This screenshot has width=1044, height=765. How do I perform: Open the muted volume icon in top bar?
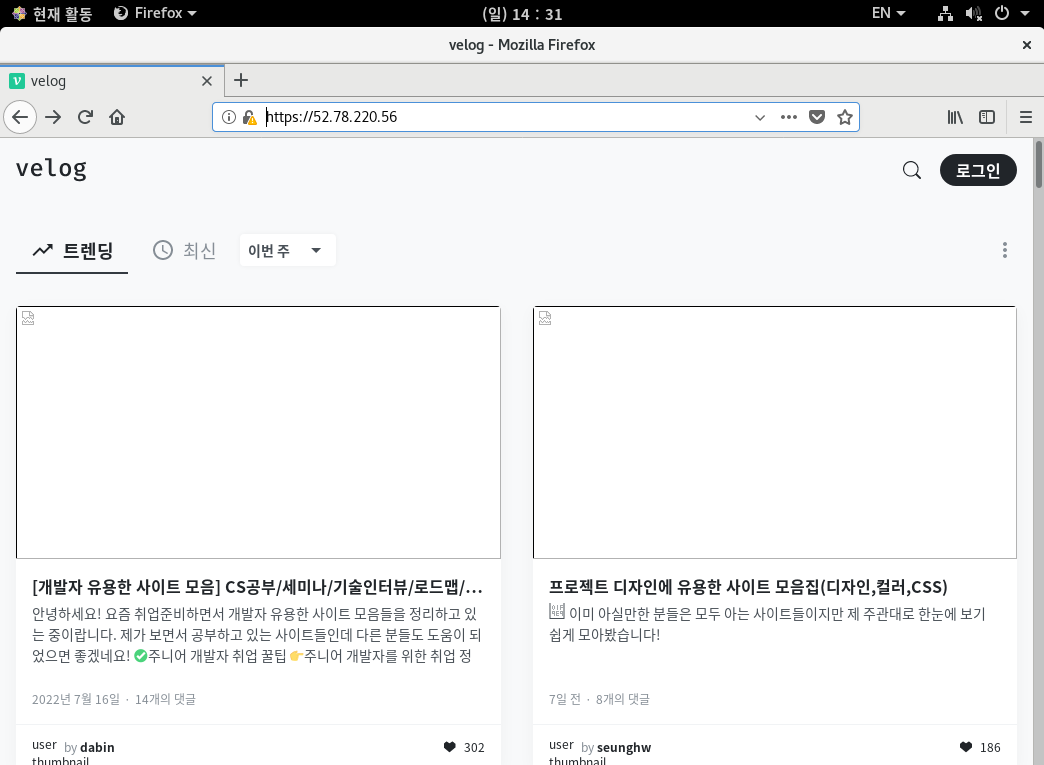coord(973,13)
